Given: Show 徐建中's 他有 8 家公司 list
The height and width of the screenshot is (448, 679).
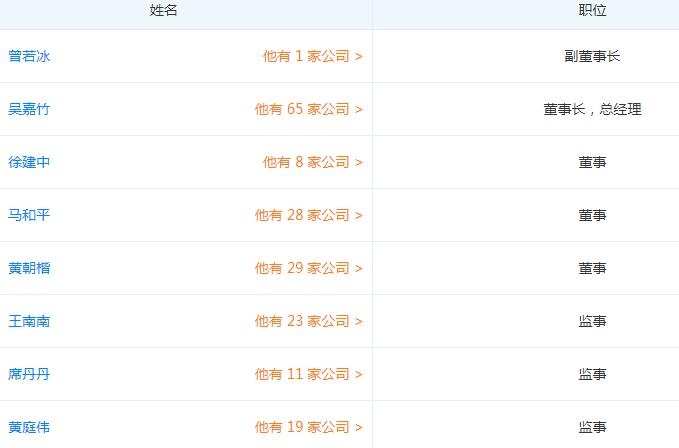Looking at the screenshot, I should [312, 163].
